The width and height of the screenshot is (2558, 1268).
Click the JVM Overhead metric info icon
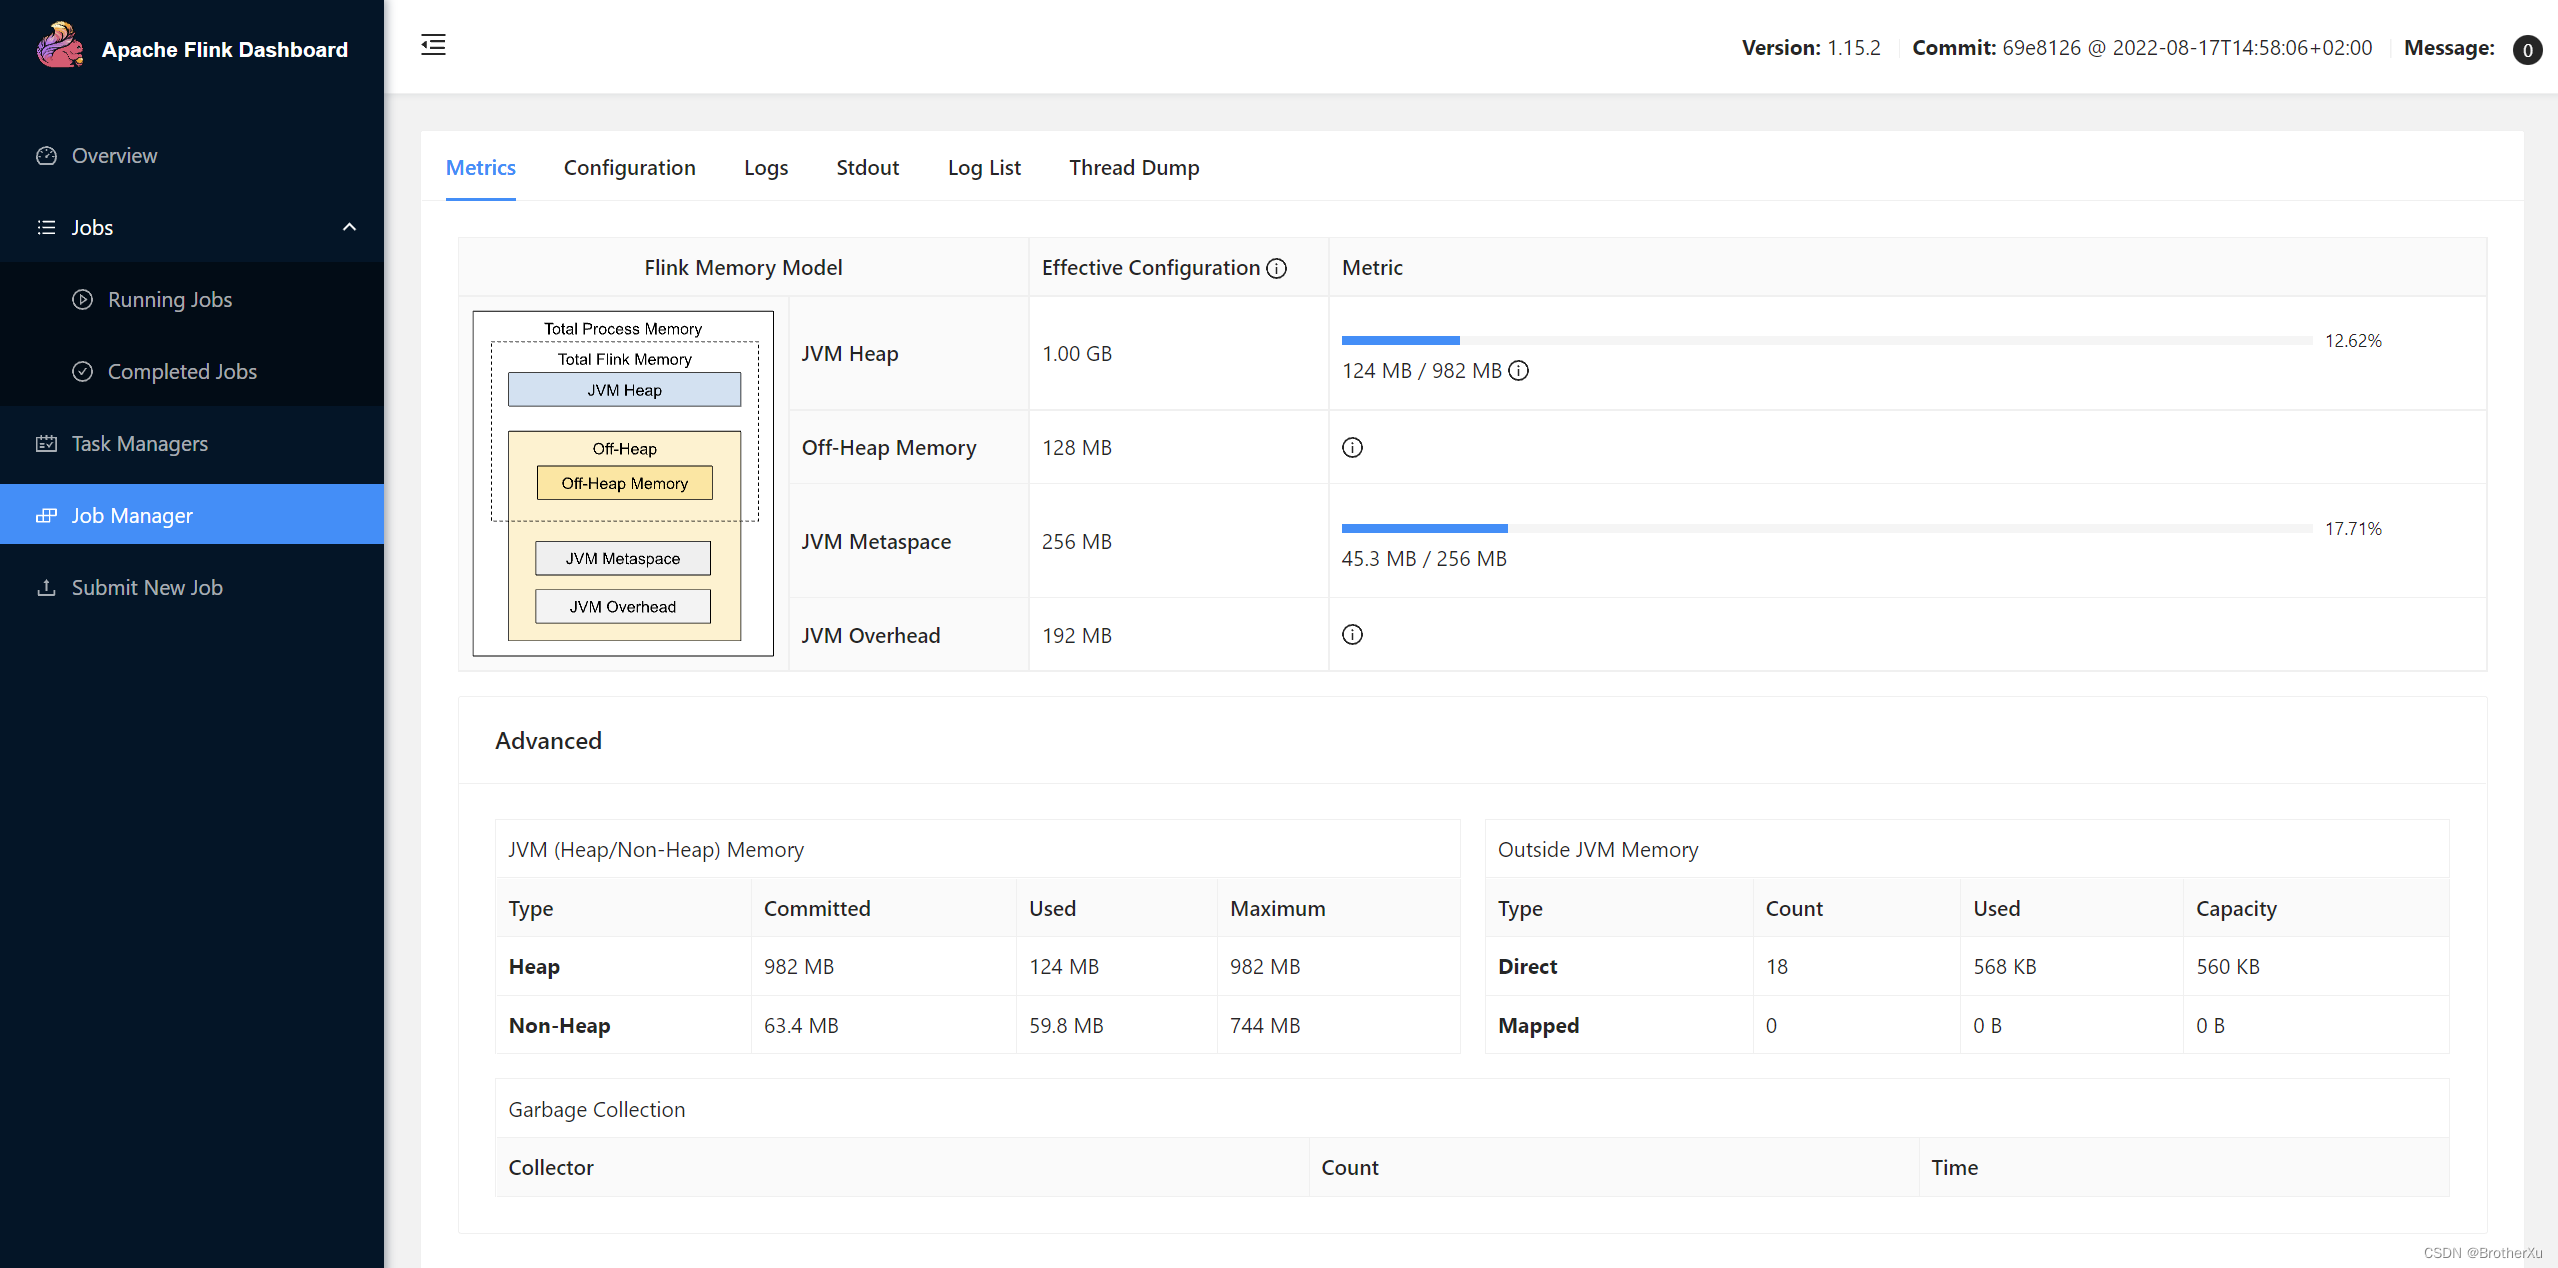tap(1352, 635)
